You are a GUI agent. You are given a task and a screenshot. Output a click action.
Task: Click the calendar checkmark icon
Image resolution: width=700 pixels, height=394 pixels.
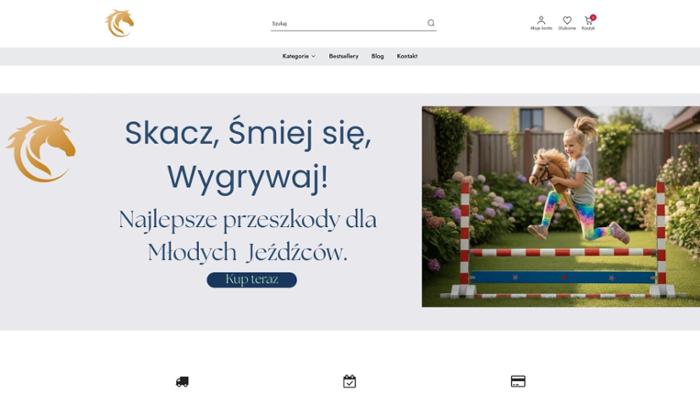tap(350, 382)
